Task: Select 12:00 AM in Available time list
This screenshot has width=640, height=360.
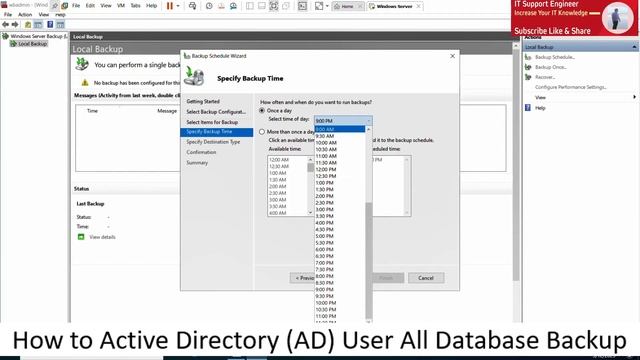Action: 279,160
